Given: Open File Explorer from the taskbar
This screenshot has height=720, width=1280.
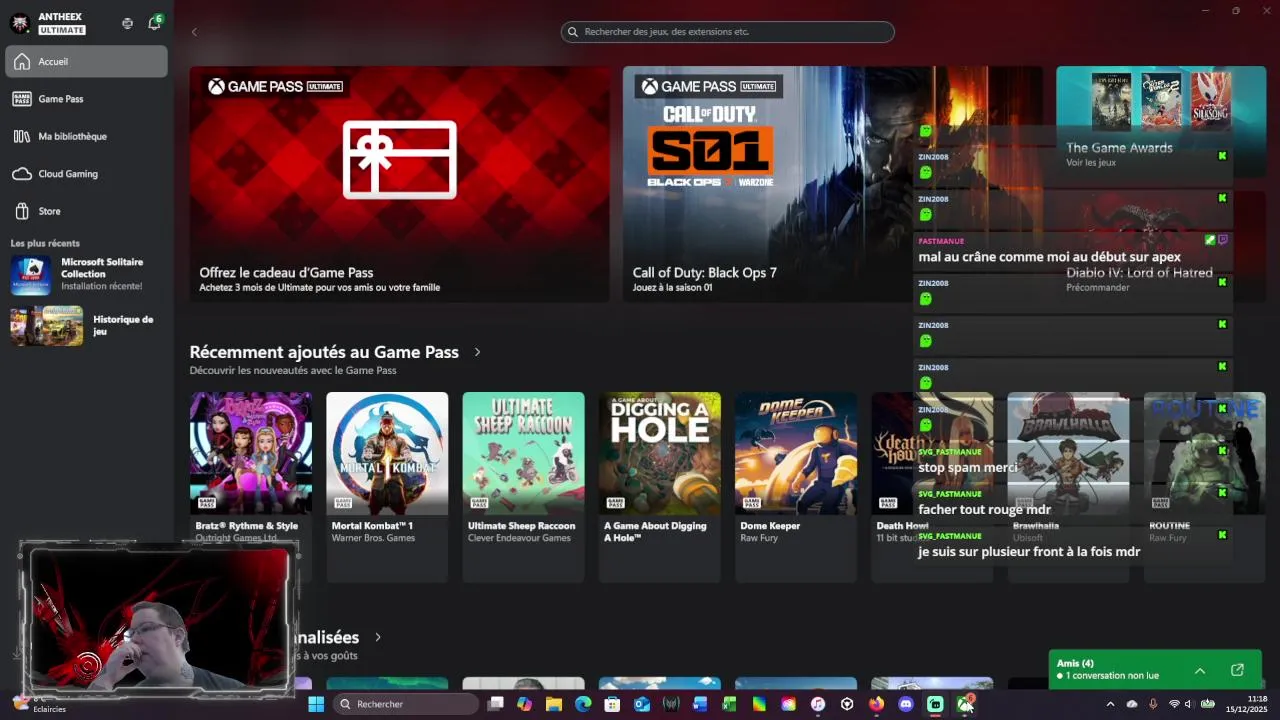Looking at the screenshot, I should click(553, 704).
